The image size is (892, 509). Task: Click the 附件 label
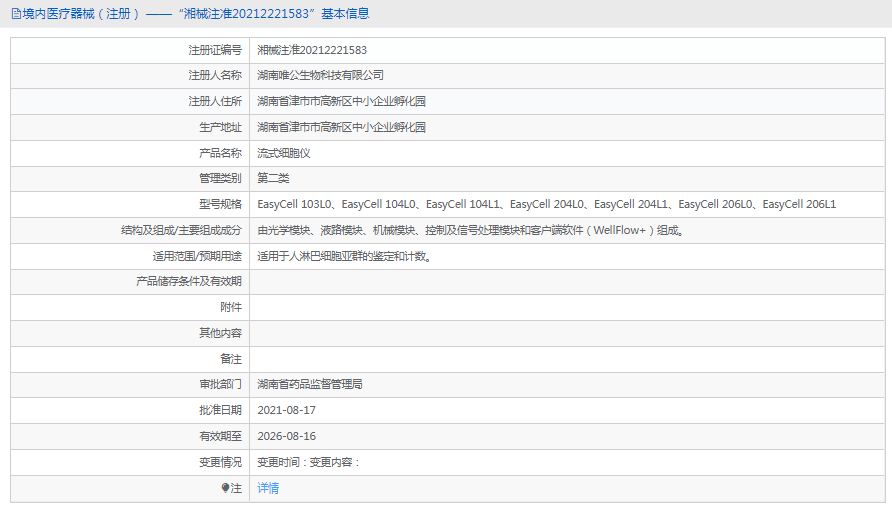coord(231,307)
